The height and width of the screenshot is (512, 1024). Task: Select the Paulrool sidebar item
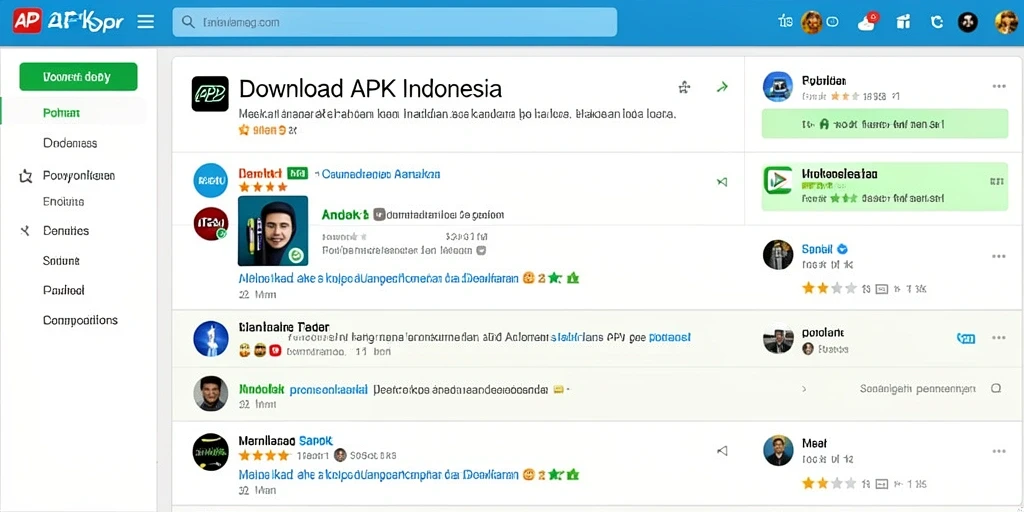click(x=63, y=290)
